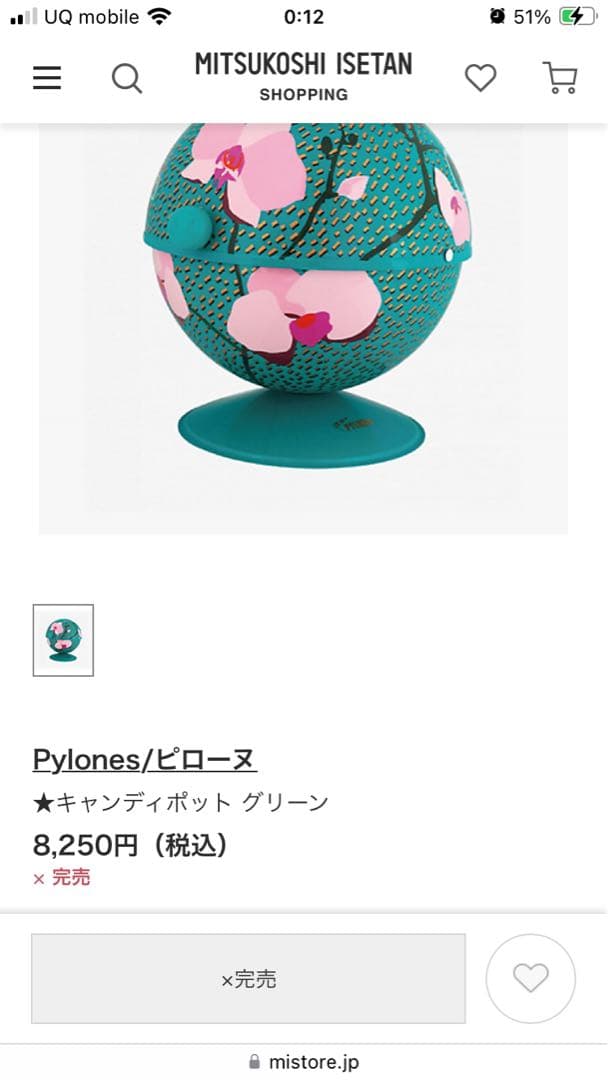608x1080 pixels.
Task: Open the Pylones/ピローヌ brand link
Action: coord(145,760)
